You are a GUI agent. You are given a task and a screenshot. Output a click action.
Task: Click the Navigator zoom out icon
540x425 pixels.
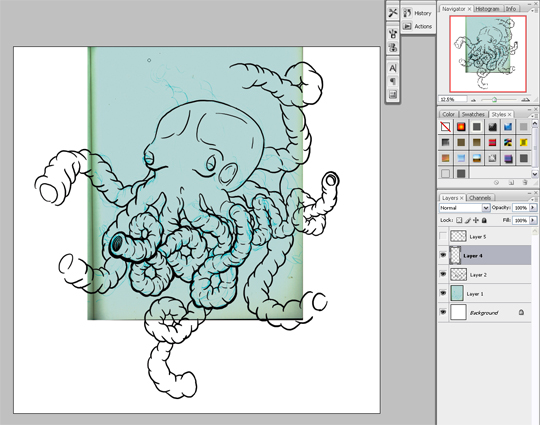[x=473, y=100]
